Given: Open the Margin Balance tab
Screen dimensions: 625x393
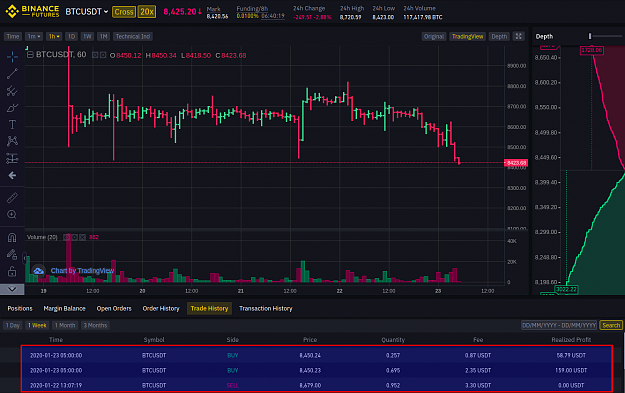Looking at the screenshot, I should click(65, 309).
